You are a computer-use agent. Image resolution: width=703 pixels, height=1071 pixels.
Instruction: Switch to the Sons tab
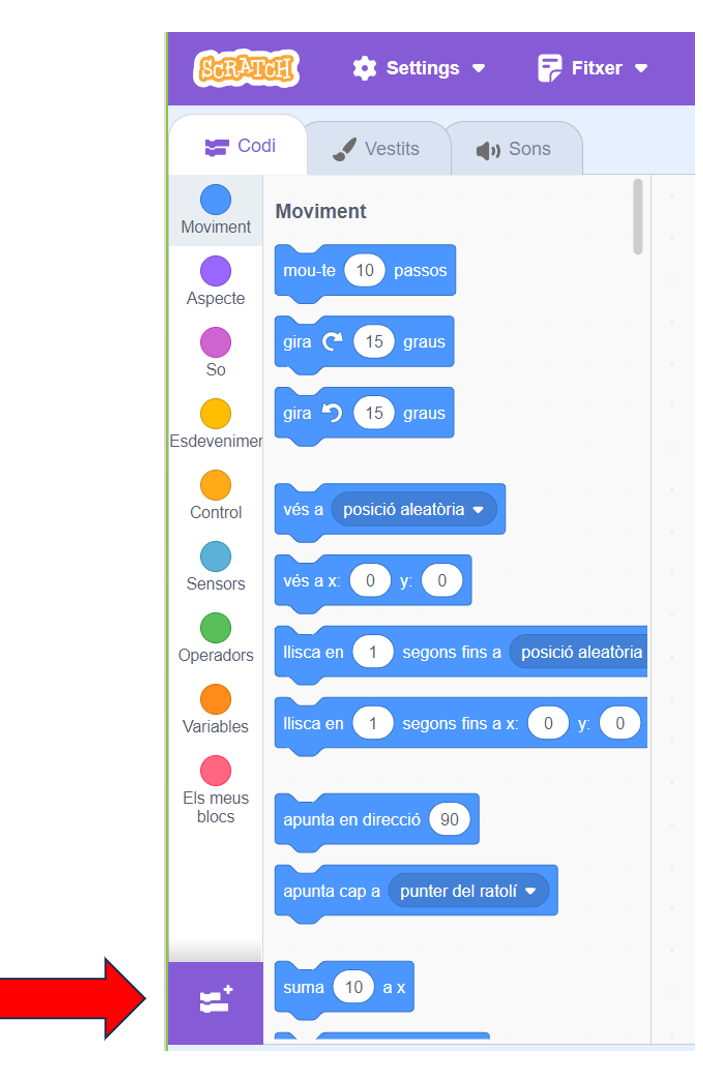(514, 149)
